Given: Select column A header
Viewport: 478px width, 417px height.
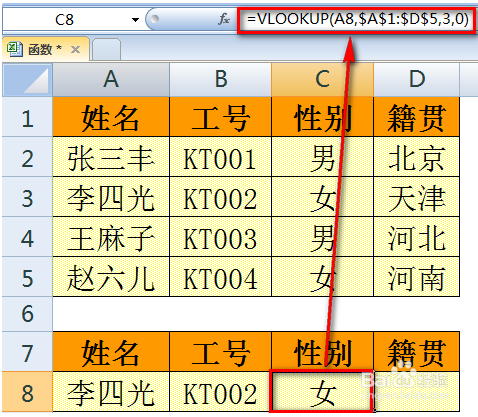Looking at the screenshot, I should 111,80.
